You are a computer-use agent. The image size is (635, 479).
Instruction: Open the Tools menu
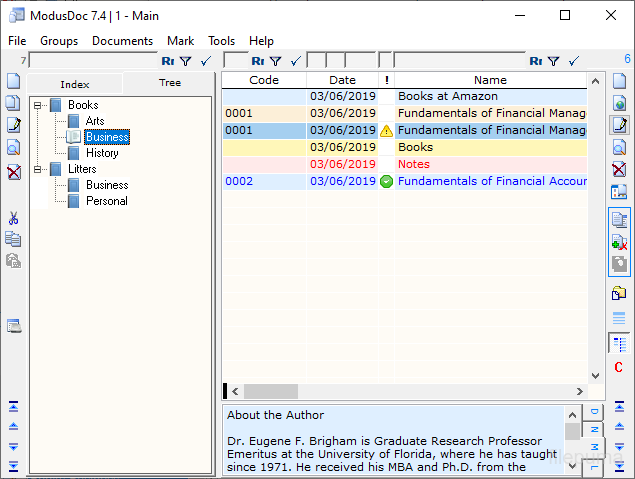click(221, 41)
